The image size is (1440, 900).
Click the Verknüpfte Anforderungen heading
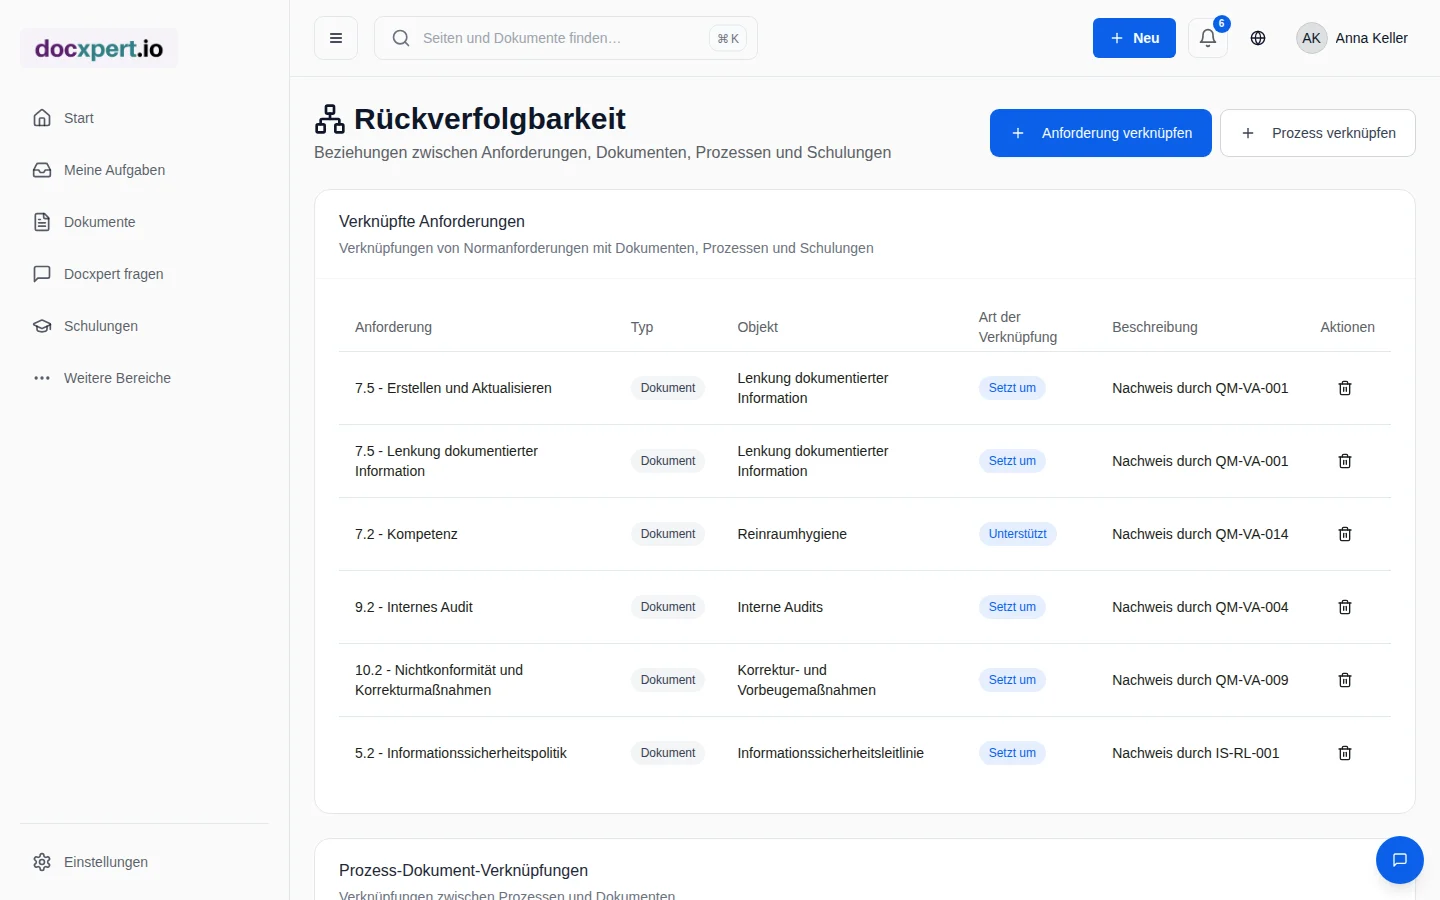[x=432, y=221]
